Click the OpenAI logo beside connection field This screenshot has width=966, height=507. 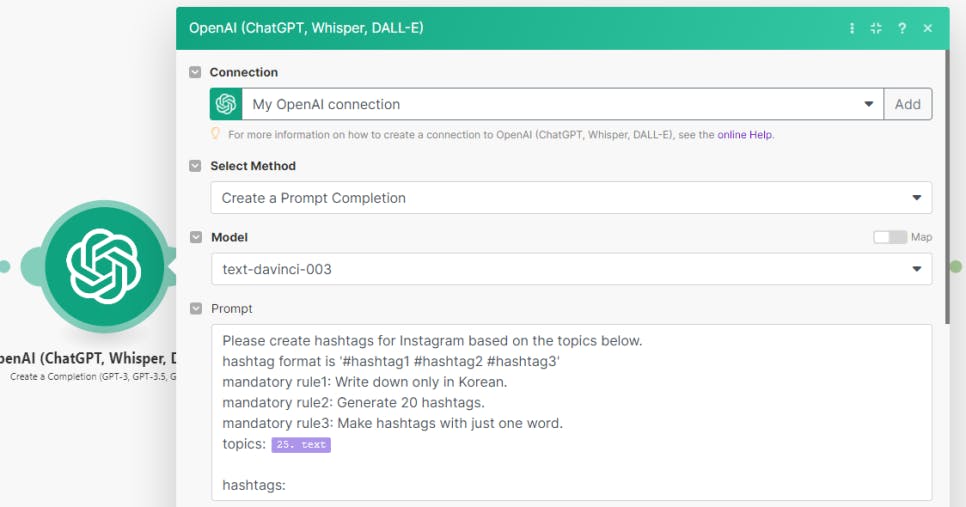tap(226, 104)
